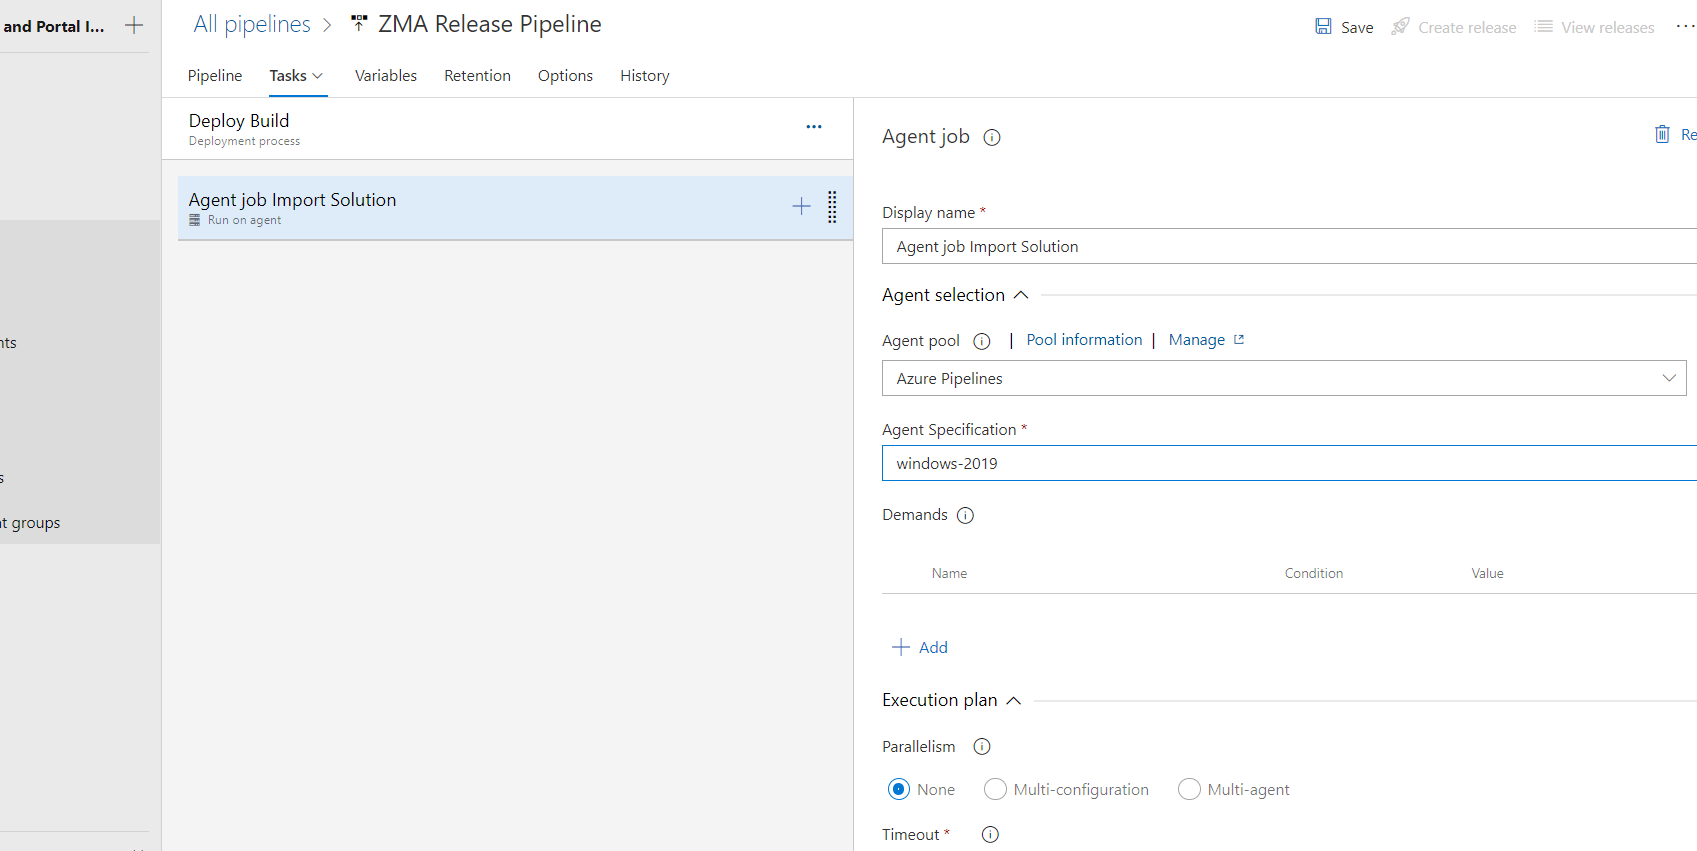Open the Pool information link
The height and width of the screenshot is (851, 1697).
click(1084, 340)
